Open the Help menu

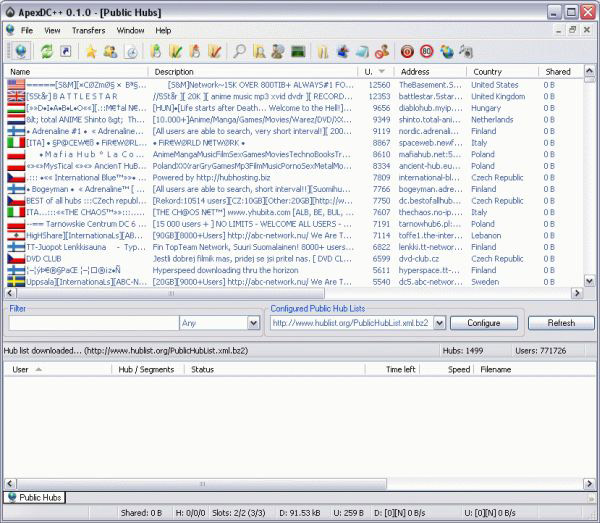(163, 30)
